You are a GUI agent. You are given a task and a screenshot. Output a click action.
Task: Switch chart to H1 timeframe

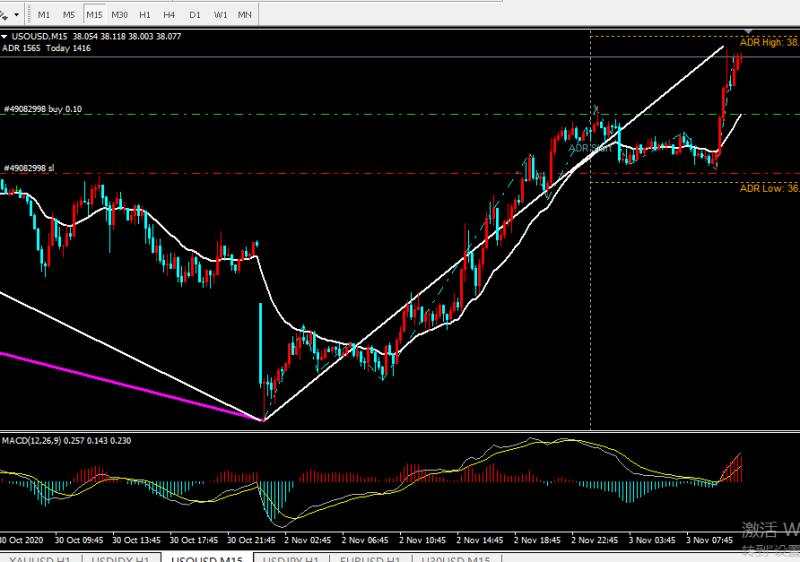(145, 15)
